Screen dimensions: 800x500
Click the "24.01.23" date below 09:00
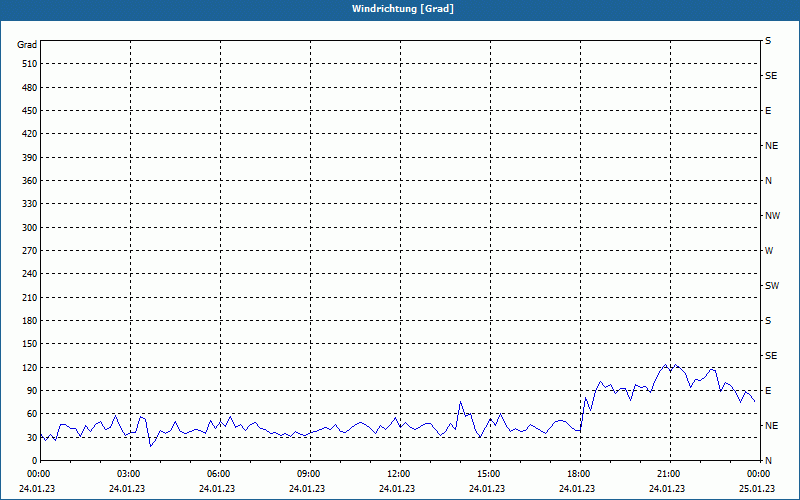(x=307, y=489)
